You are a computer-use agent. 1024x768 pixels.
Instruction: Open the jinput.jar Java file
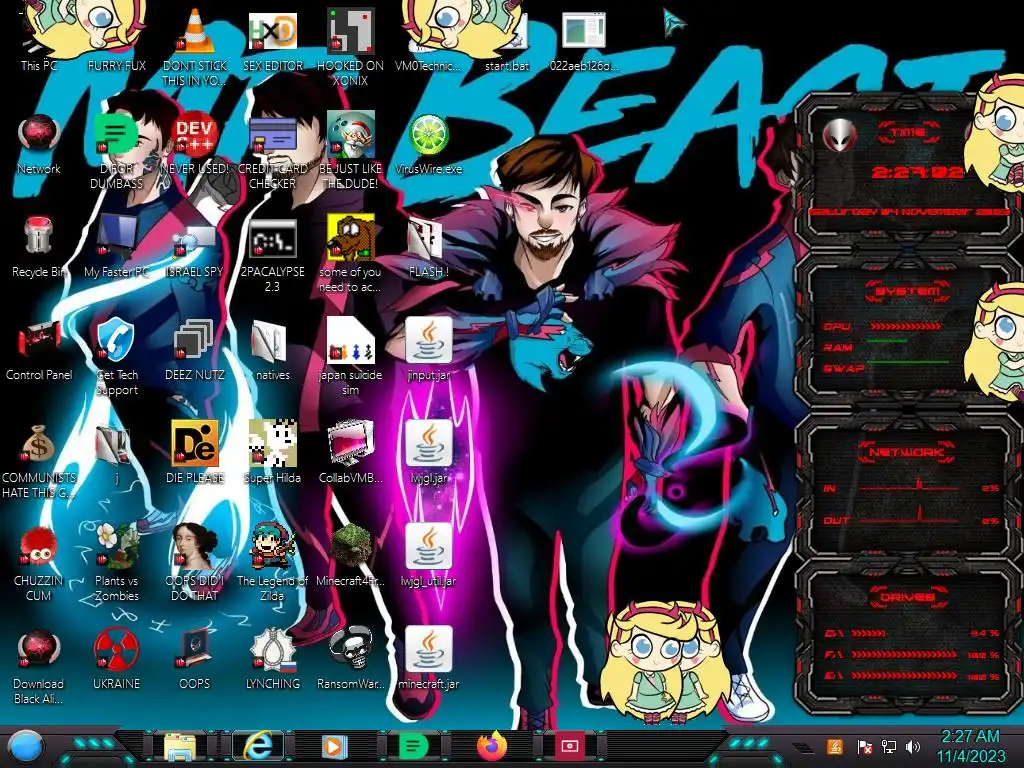(428, 350)
